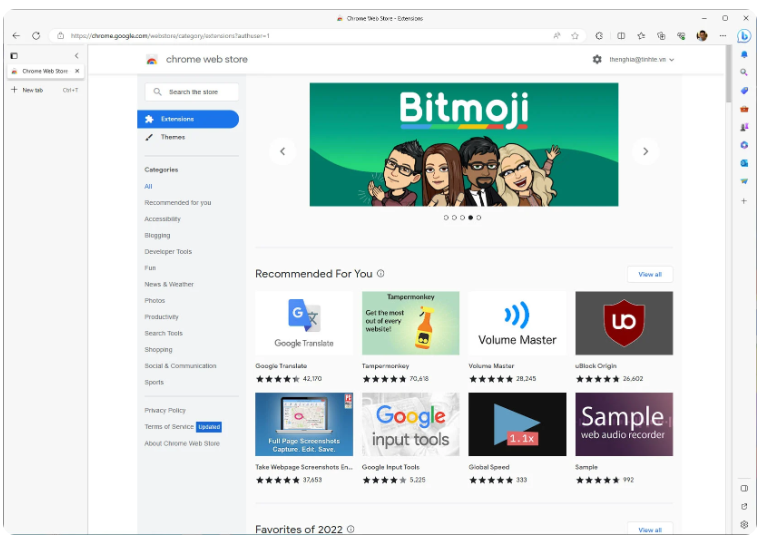
Task: Open the split screen icon in toolbar
Action: point(621,35)
